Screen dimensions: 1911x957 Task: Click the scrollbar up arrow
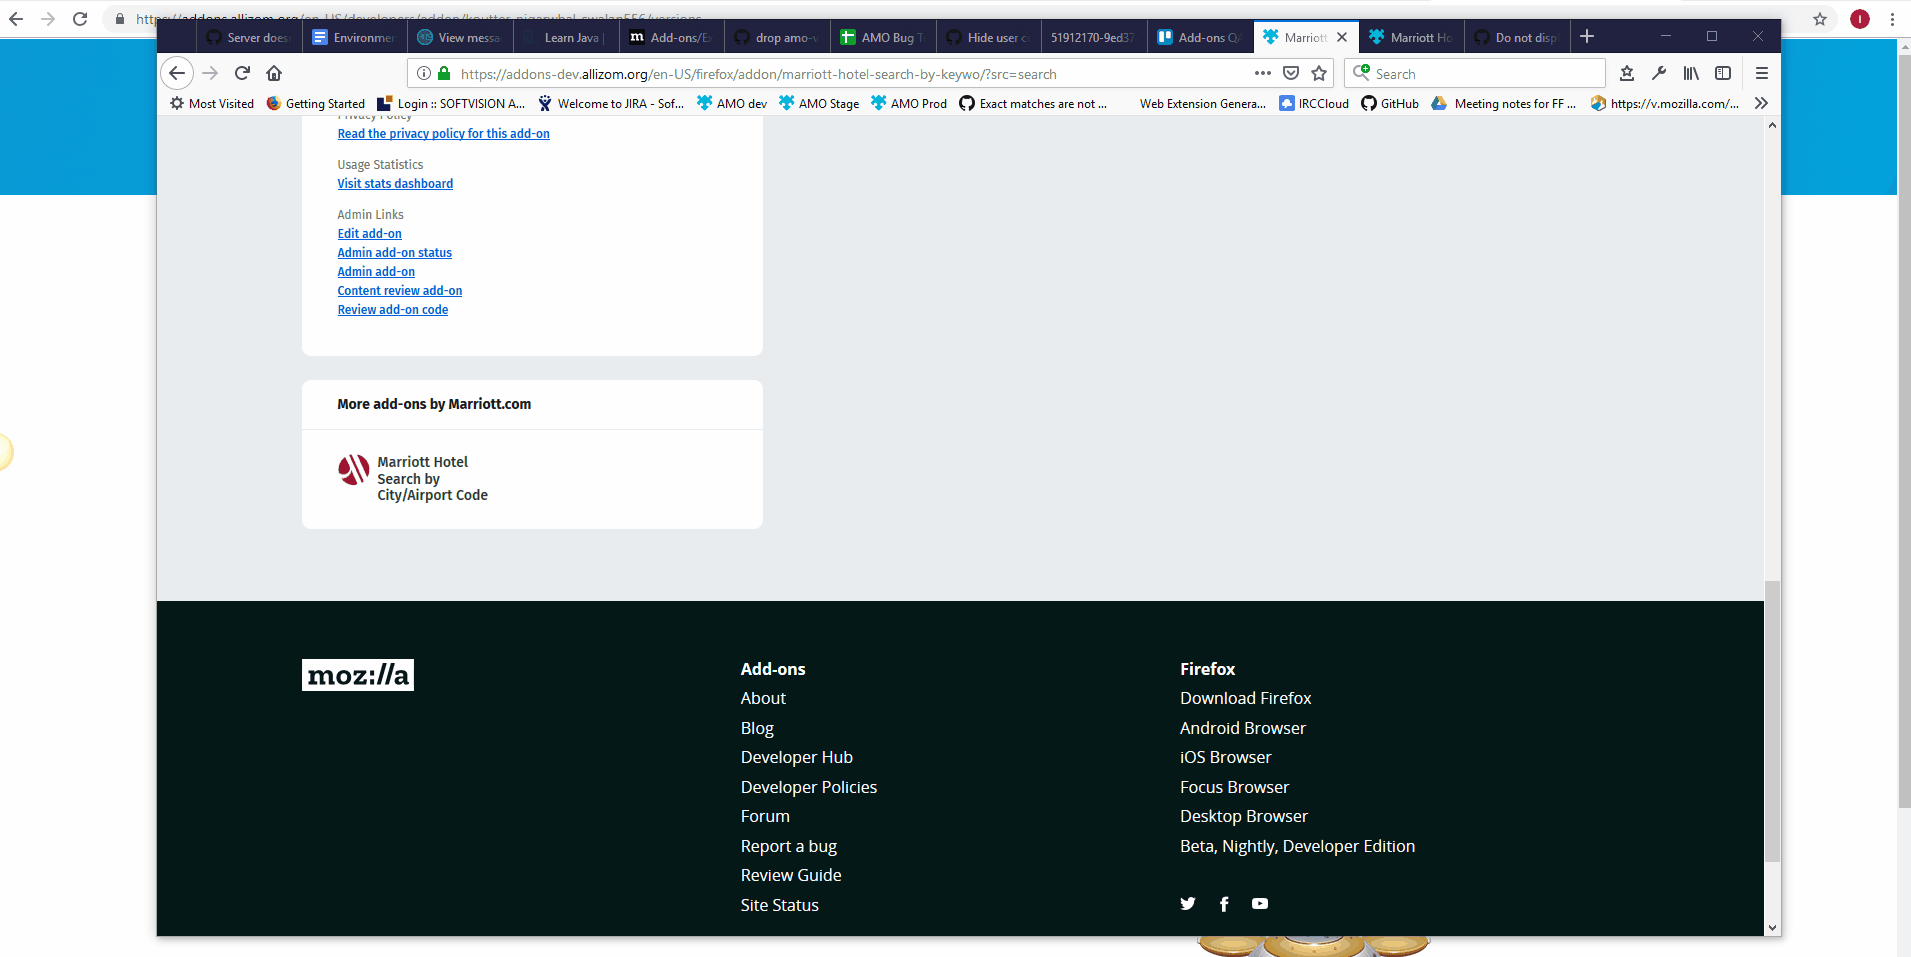1772,125
